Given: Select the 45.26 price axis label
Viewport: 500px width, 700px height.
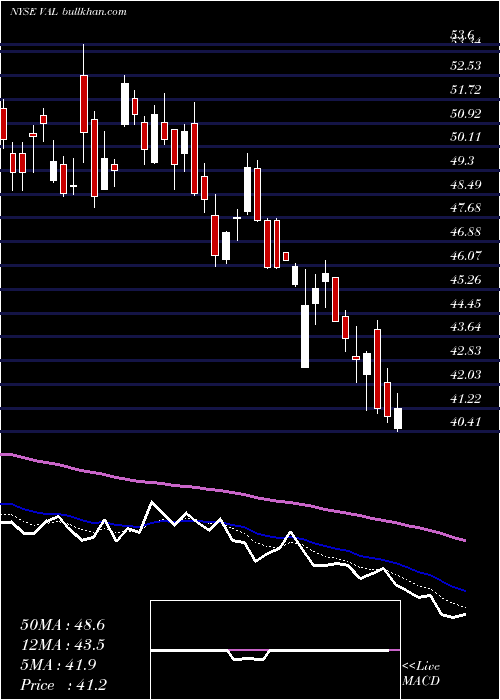Looking at the screenshot, I should (x=466, y=280).
